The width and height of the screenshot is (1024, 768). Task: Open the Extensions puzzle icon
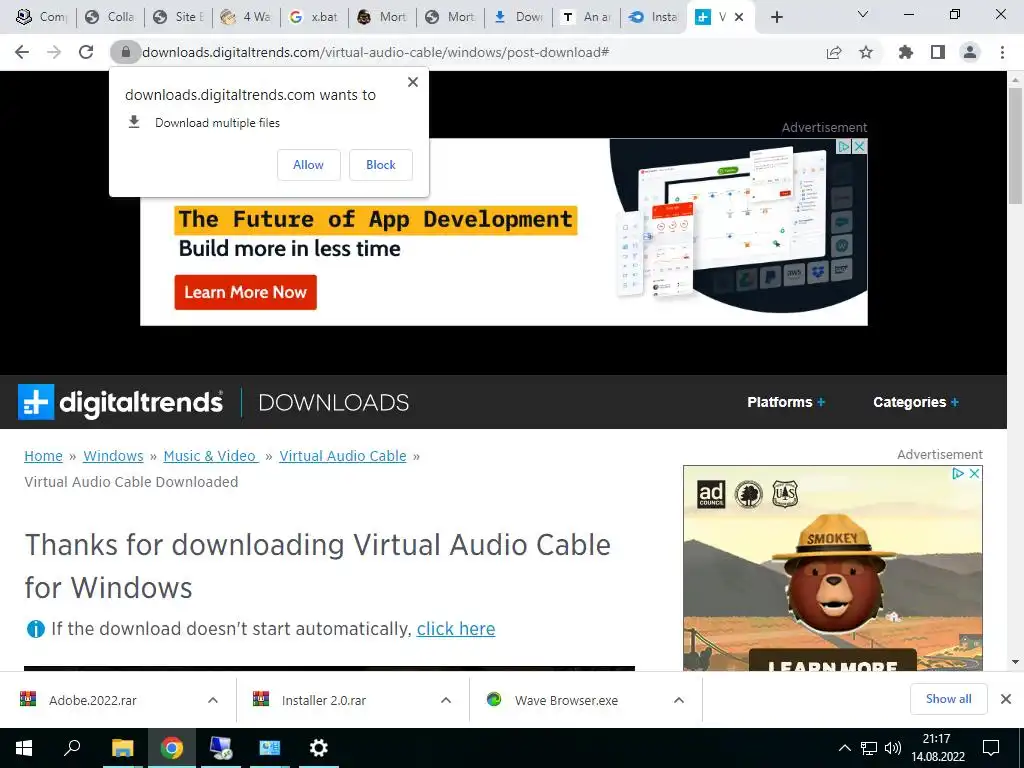(905, 52)
